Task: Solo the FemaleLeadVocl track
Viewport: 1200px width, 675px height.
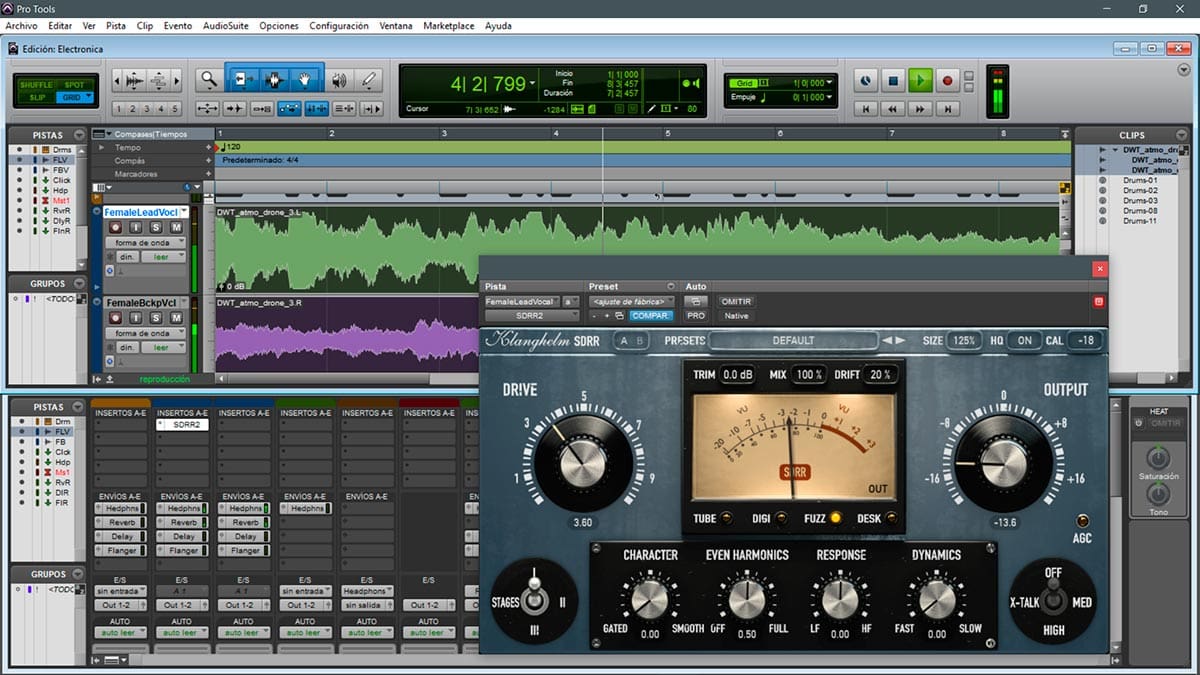Action: [x=156, y=228]
